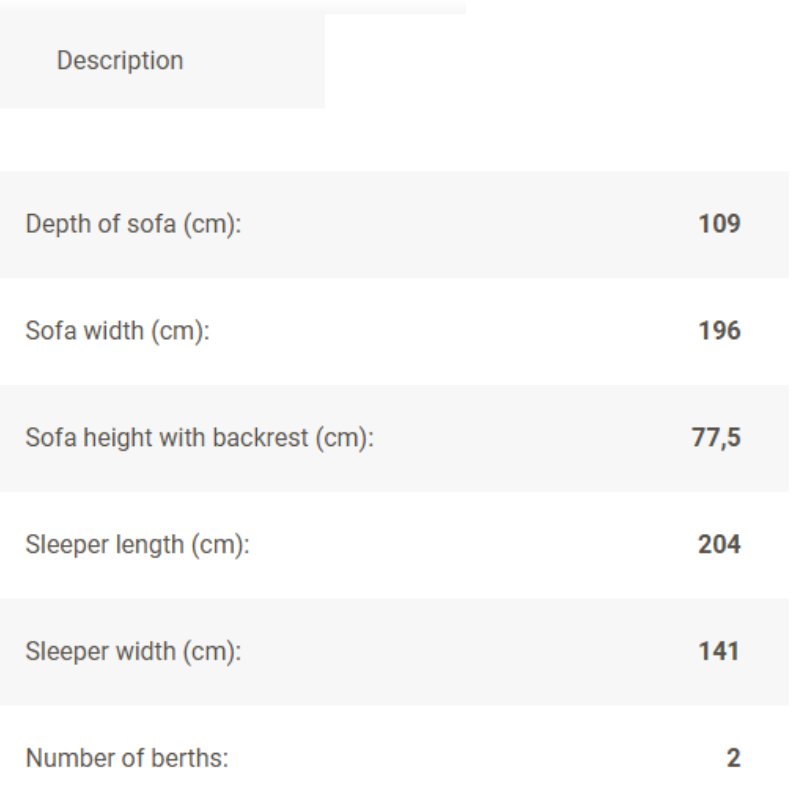Open the Description tab
This screenshot has width=800, height=800.
120,61
